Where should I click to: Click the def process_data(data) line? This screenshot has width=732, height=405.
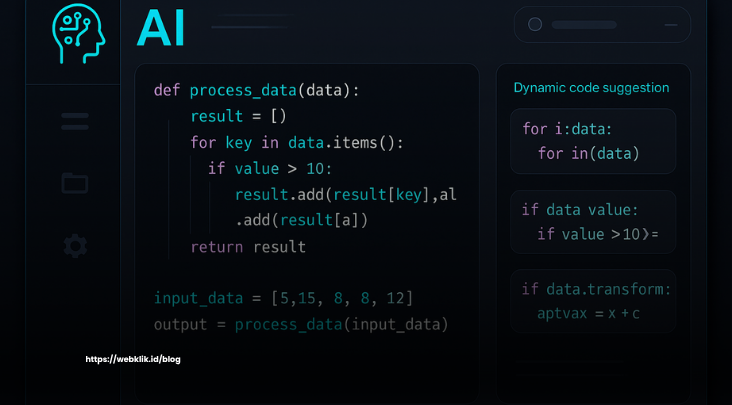click(257, 90)
